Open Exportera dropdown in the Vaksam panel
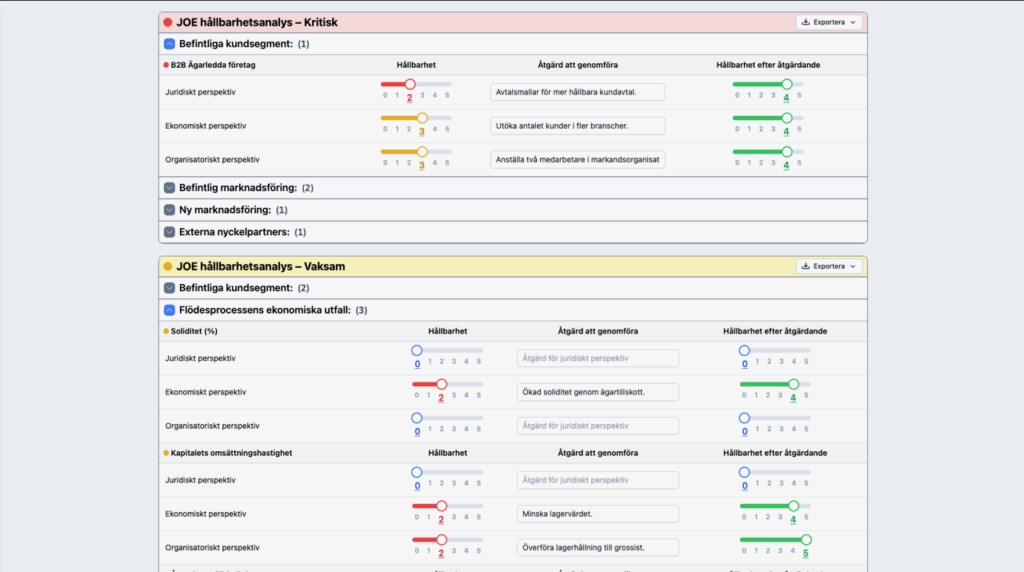 (829, 266)
